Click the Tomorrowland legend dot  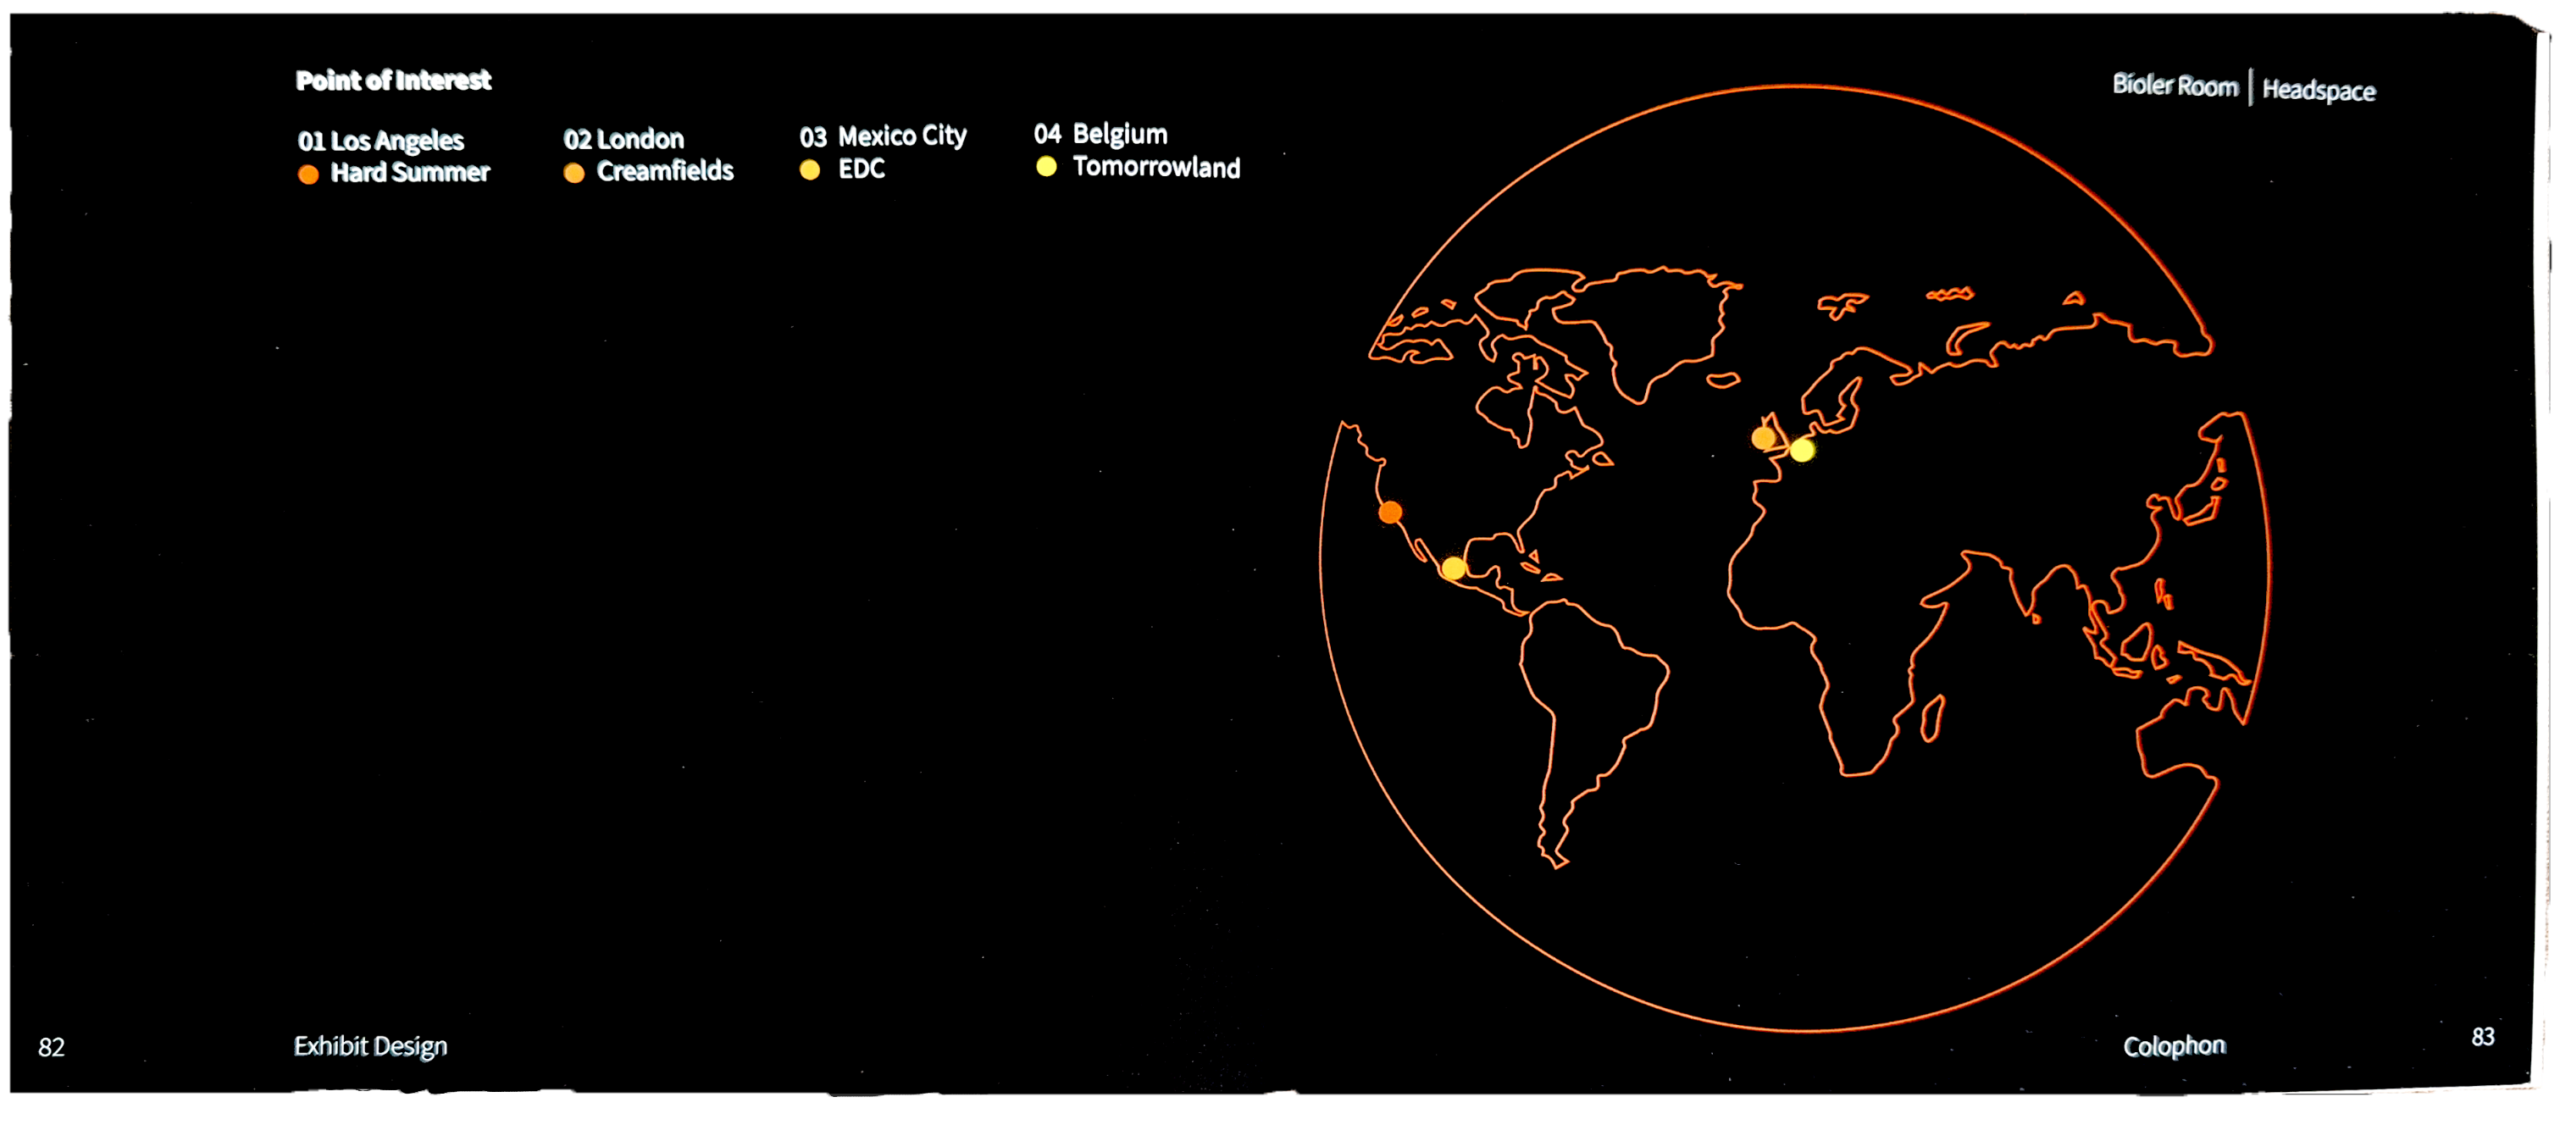(x=1046, y=167)
